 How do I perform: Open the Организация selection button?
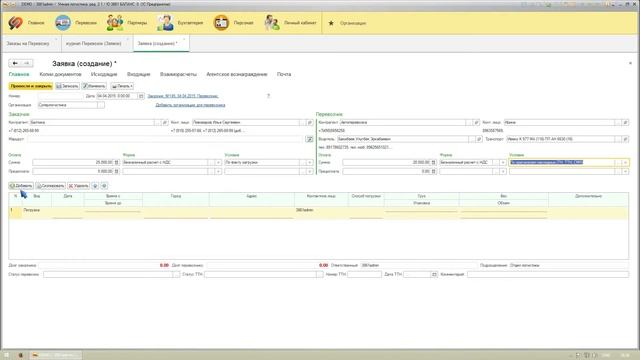click(101, 105)
